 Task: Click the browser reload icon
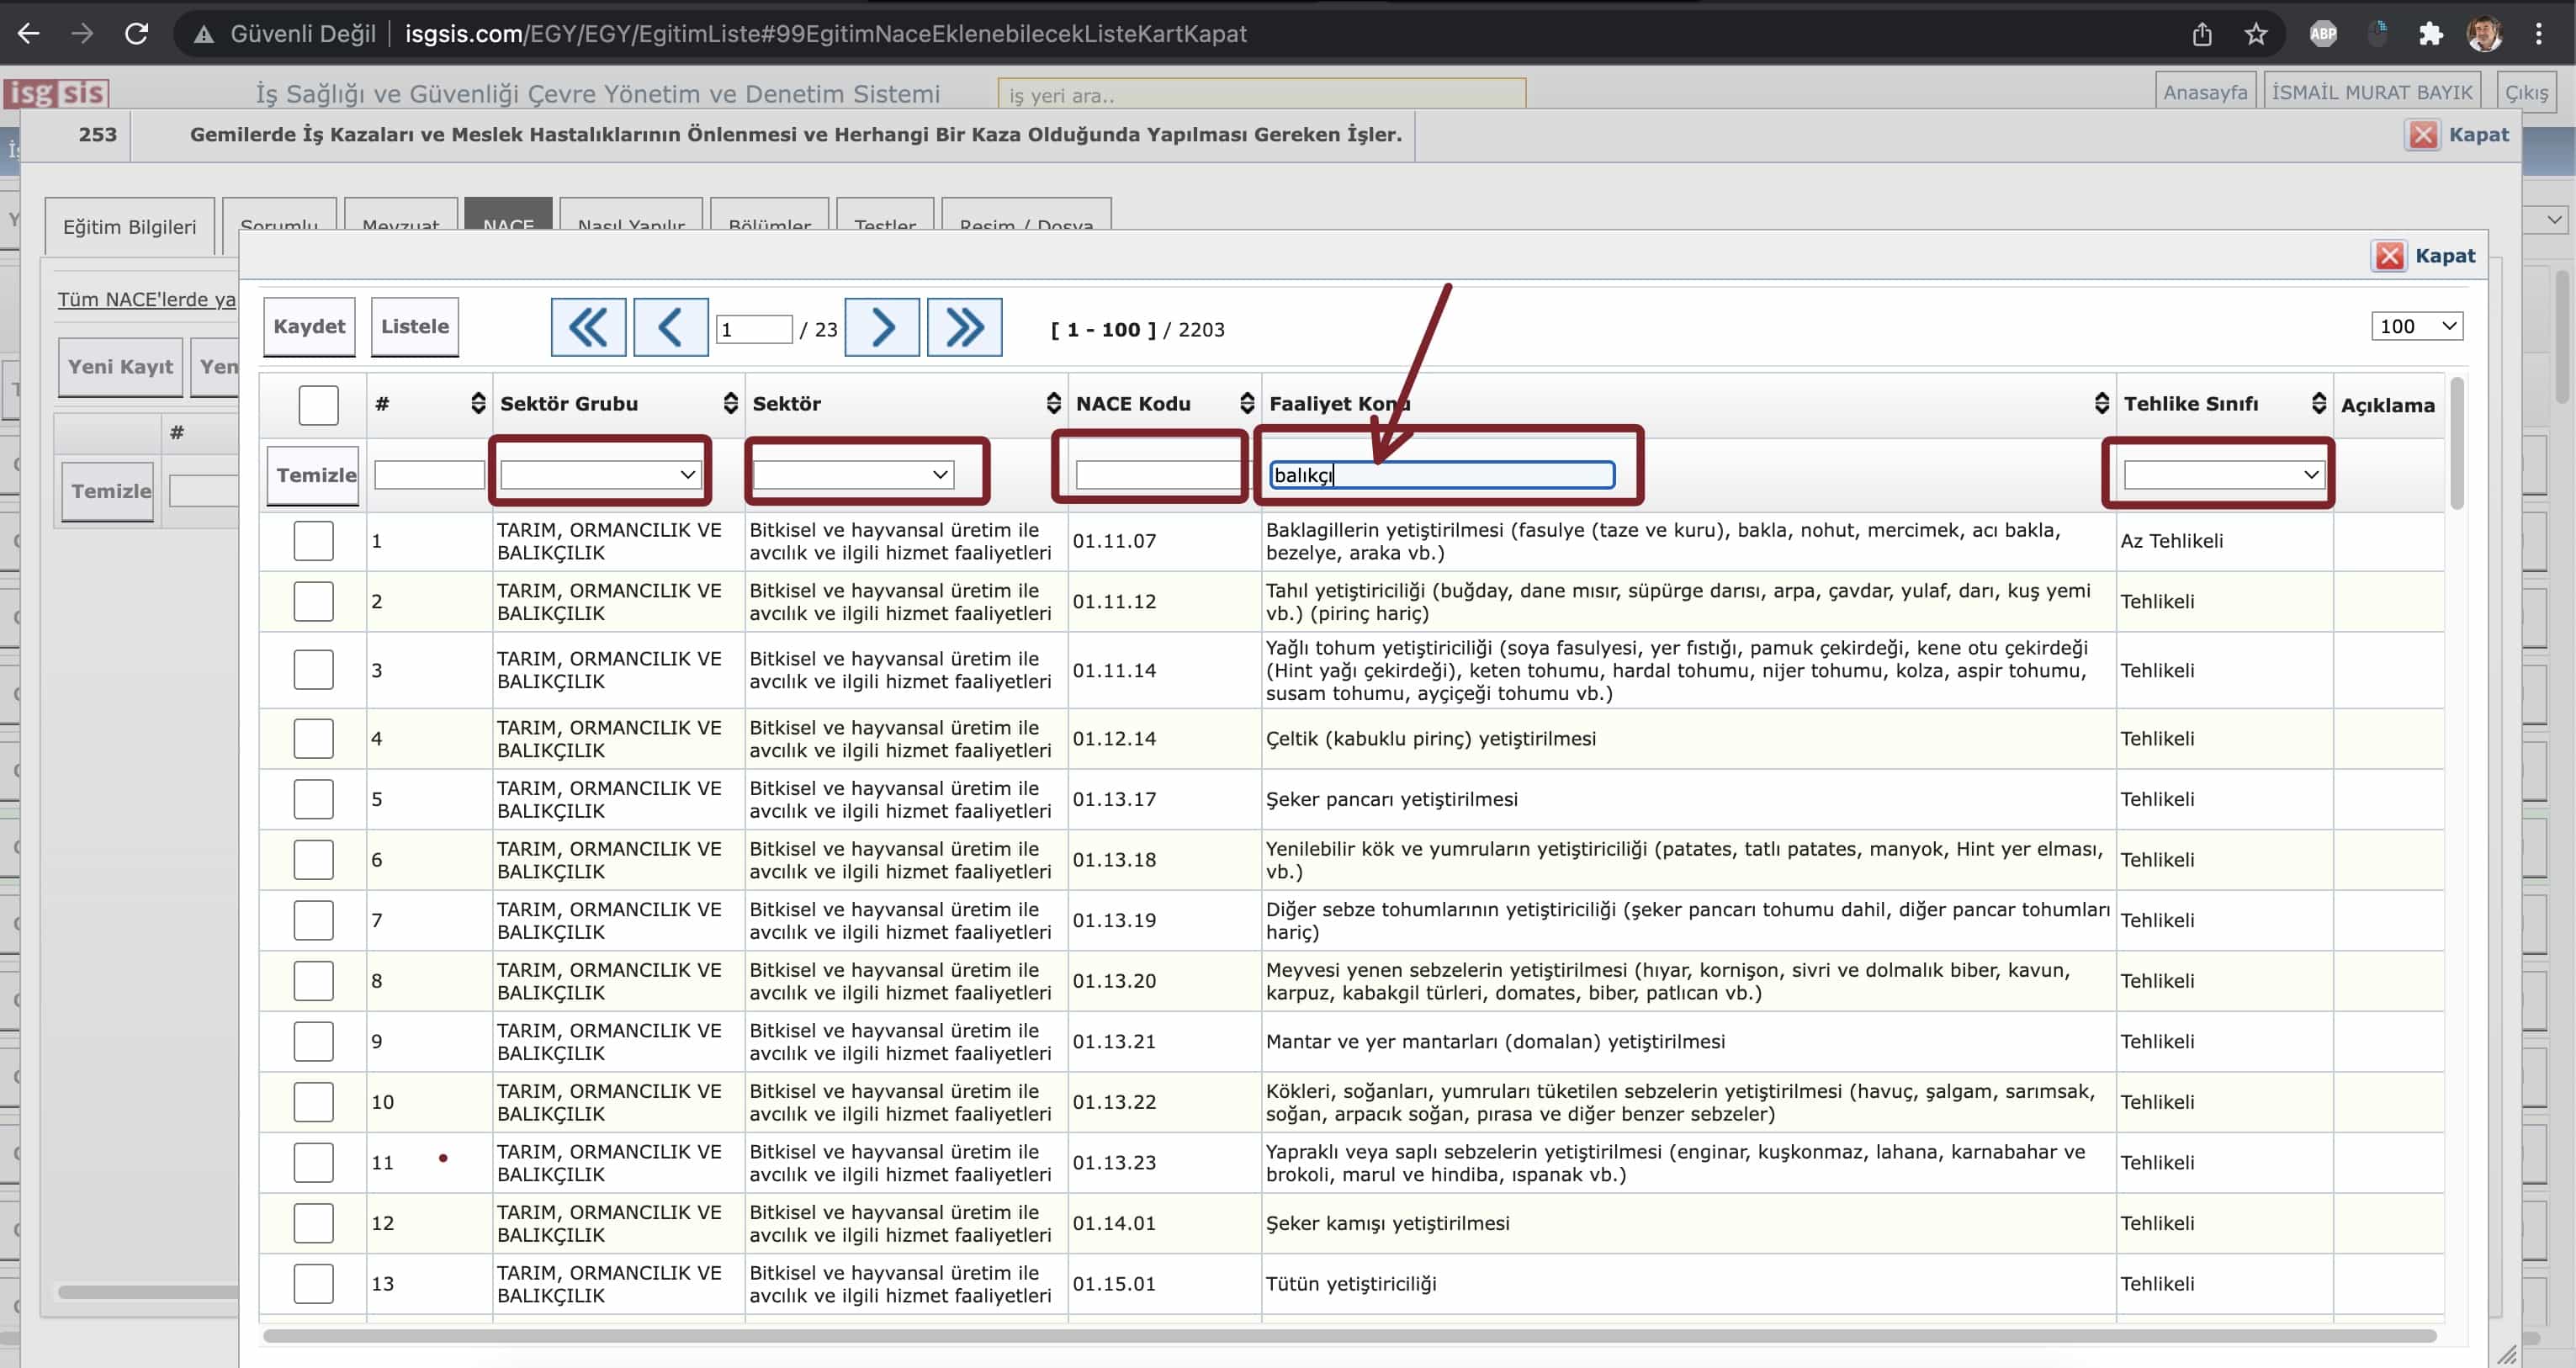click(x=137, y=34)
